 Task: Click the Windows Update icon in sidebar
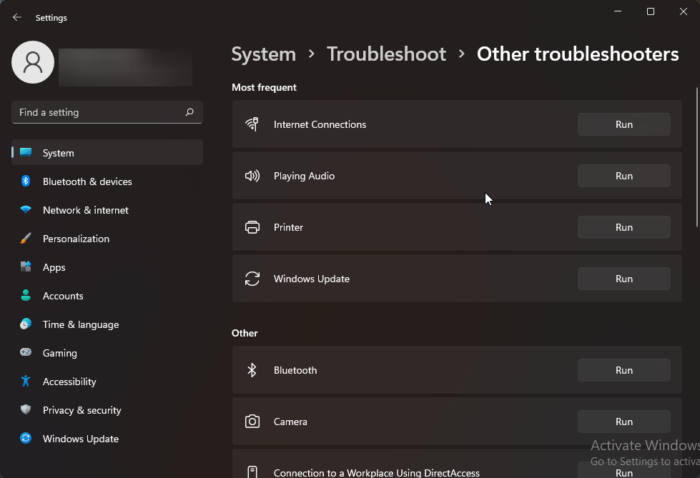(x=26, y=439)
